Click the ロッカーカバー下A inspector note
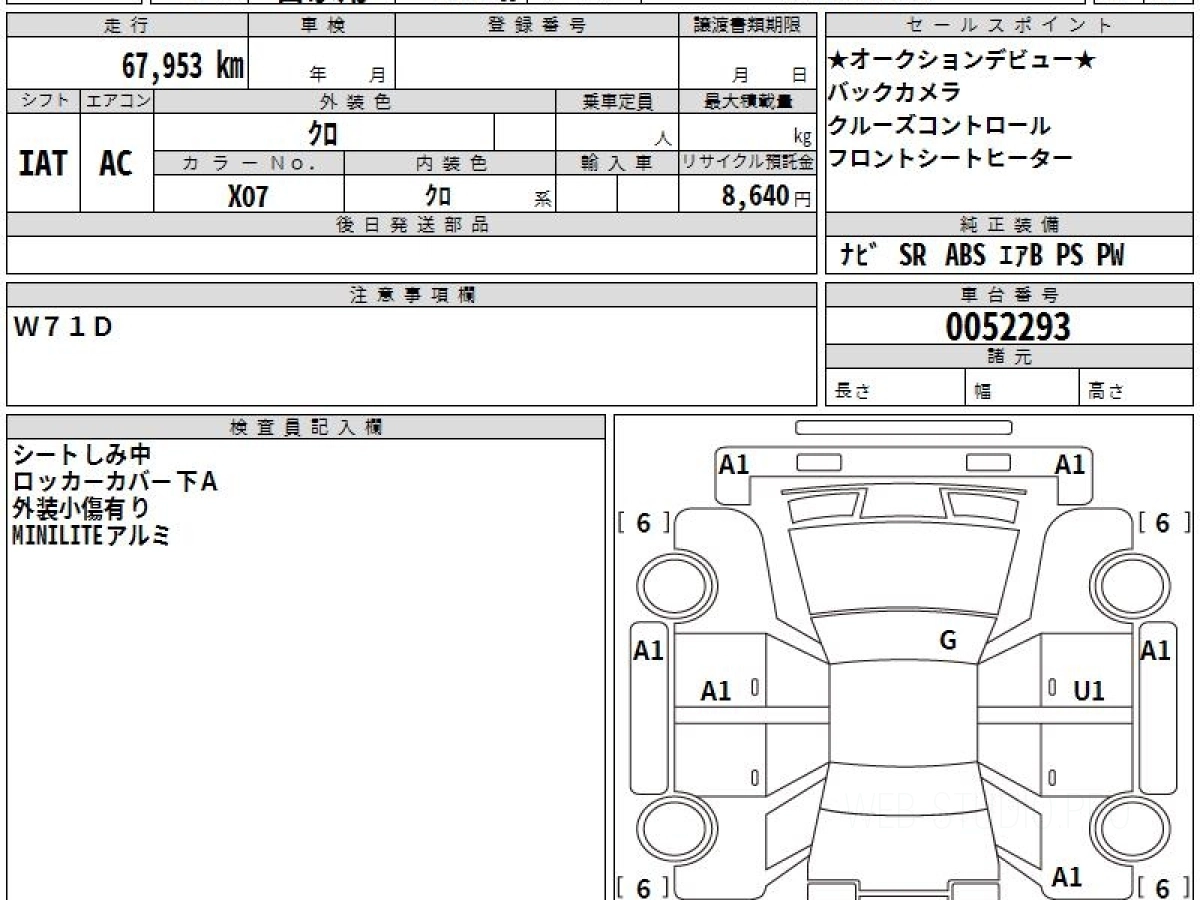The image size is (1200, 900). pyautogui.click(x=115, y=482)
